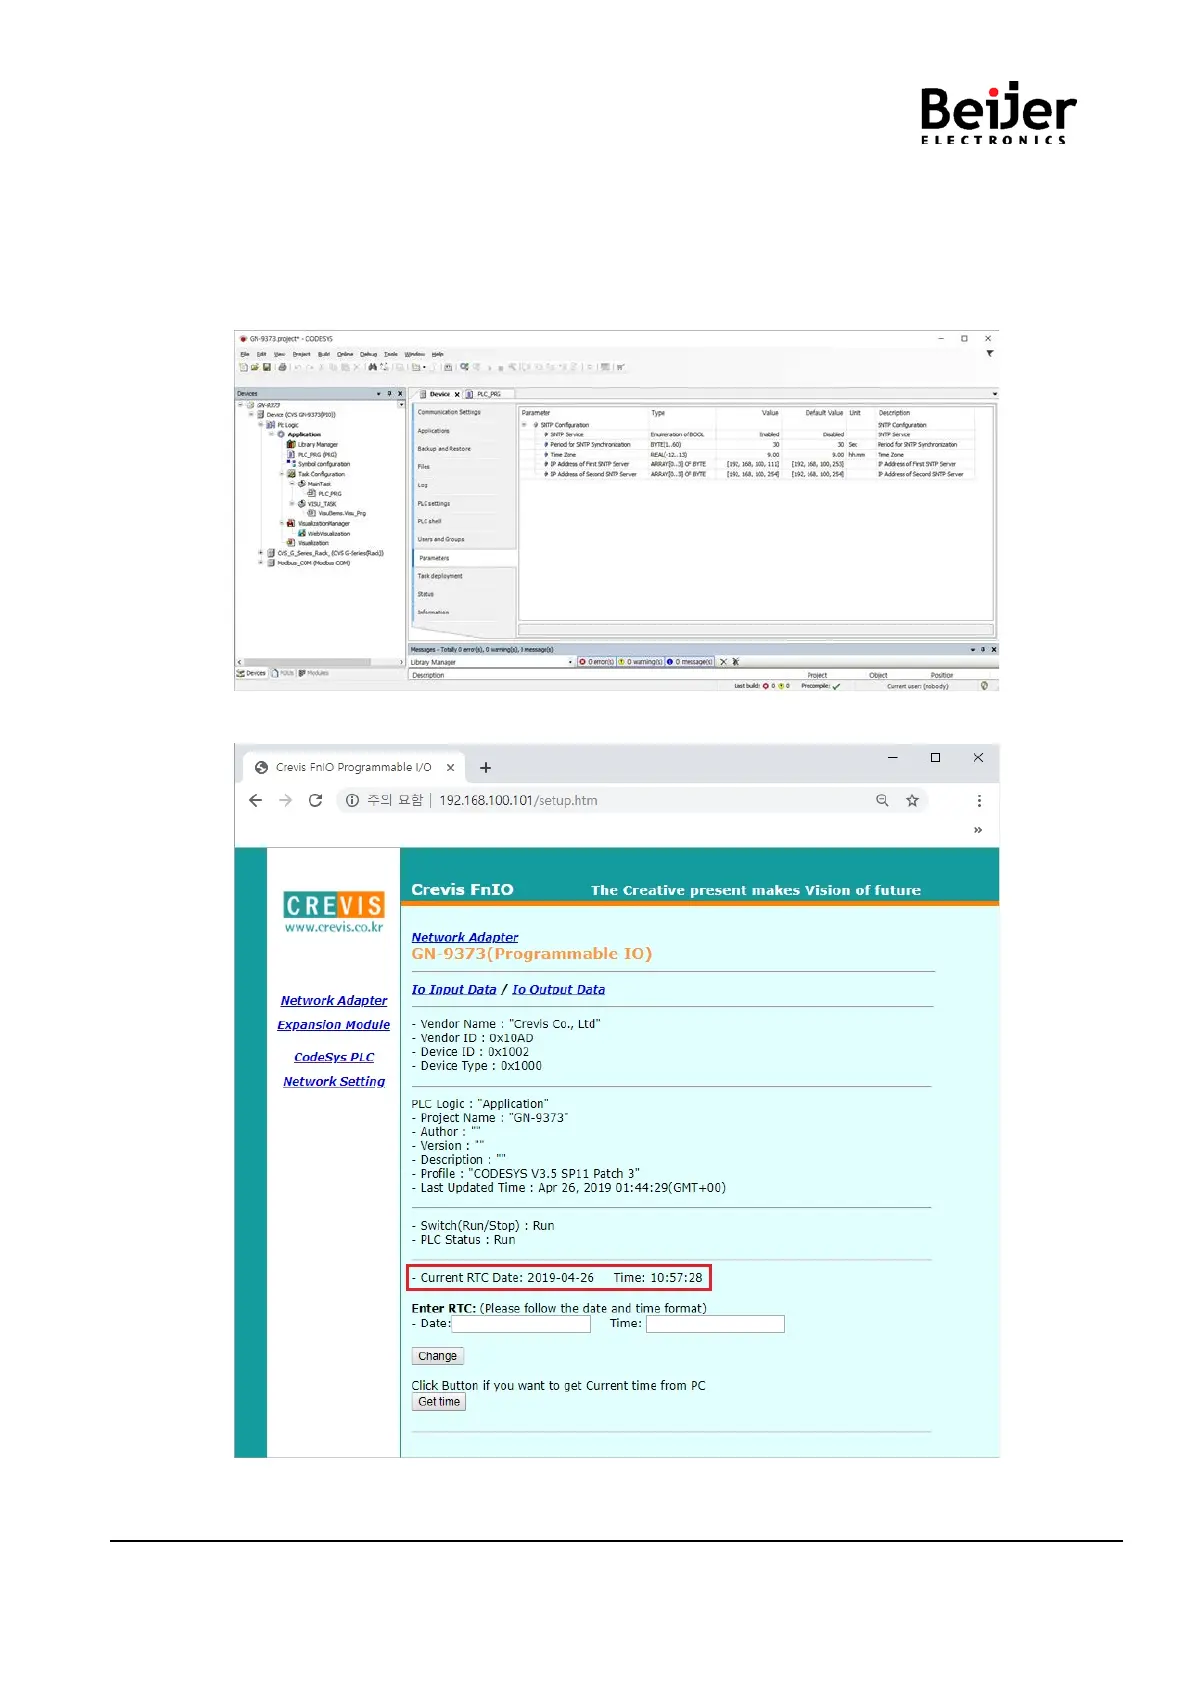Follow the Io Output Data link
The height and width of the screenshot is (1684, 1191).
point(559,989)
